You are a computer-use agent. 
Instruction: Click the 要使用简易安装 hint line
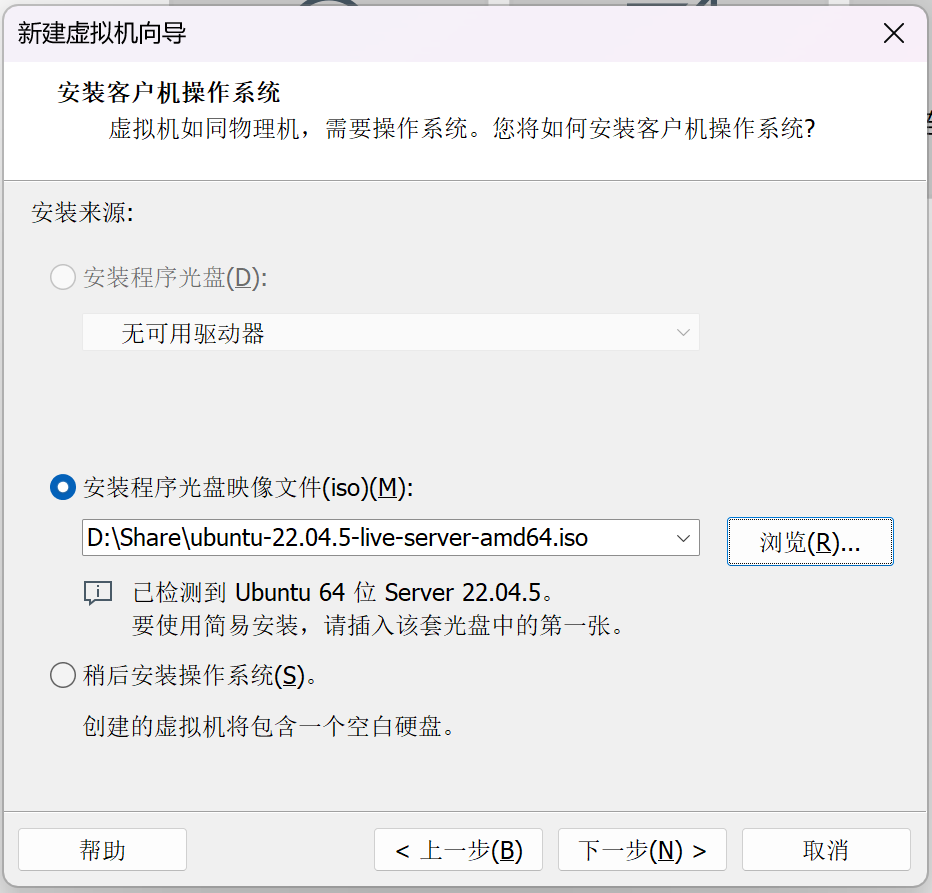[x=377, y=625]
